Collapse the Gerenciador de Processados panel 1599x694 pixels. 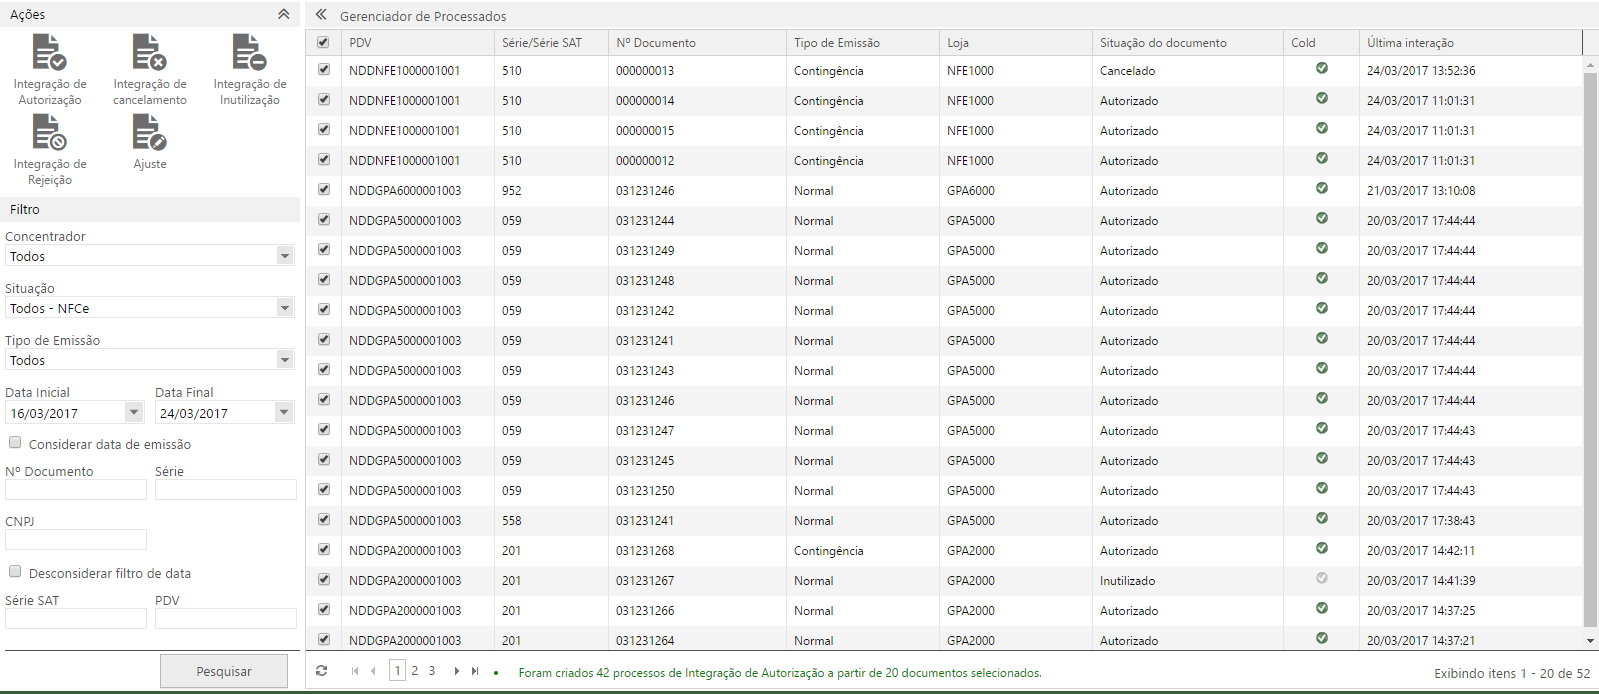pyautogui.click(x=321, y=15)
